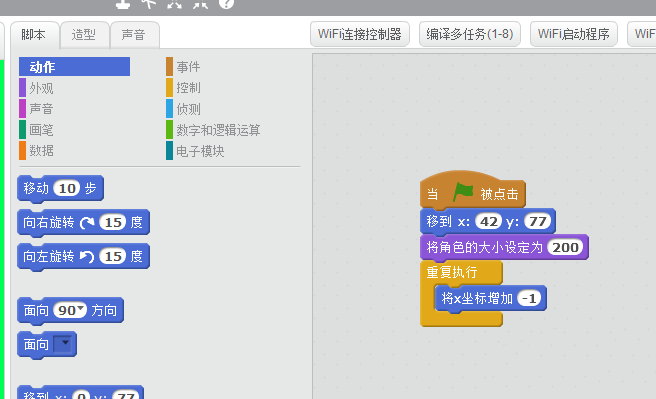656x399 pixels.
Task: Click the 移动 10 步 palette block
Action: pos(60,188)
